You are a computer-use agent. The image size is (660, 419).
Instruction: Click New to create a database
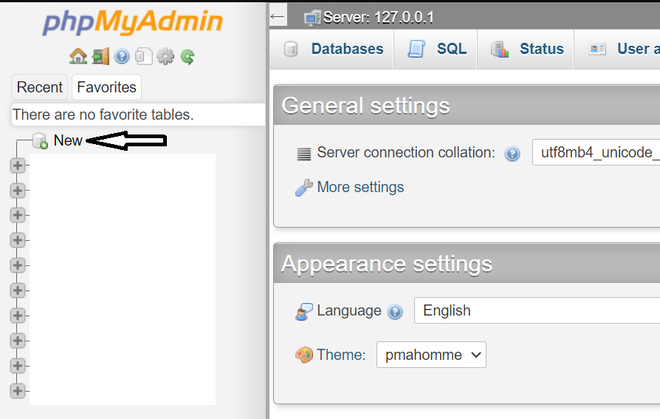tap(68, 141)
